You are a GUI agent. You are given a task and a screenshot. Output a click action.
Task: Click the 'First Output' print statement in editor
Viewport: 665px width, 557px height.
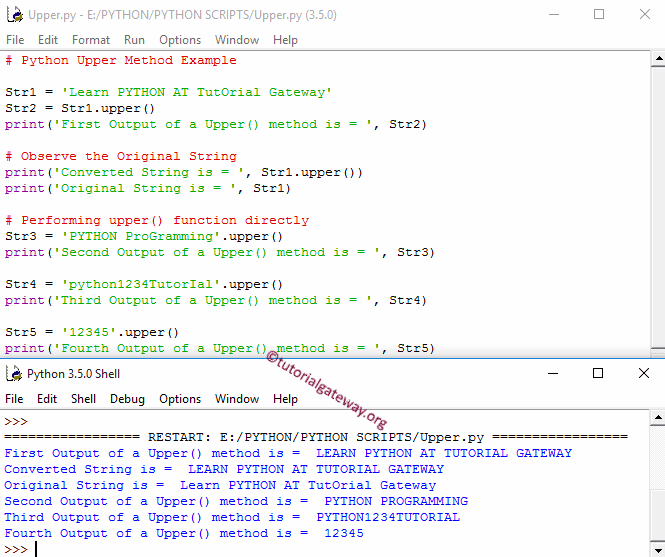pyautogui.click(x=216, y=124)
